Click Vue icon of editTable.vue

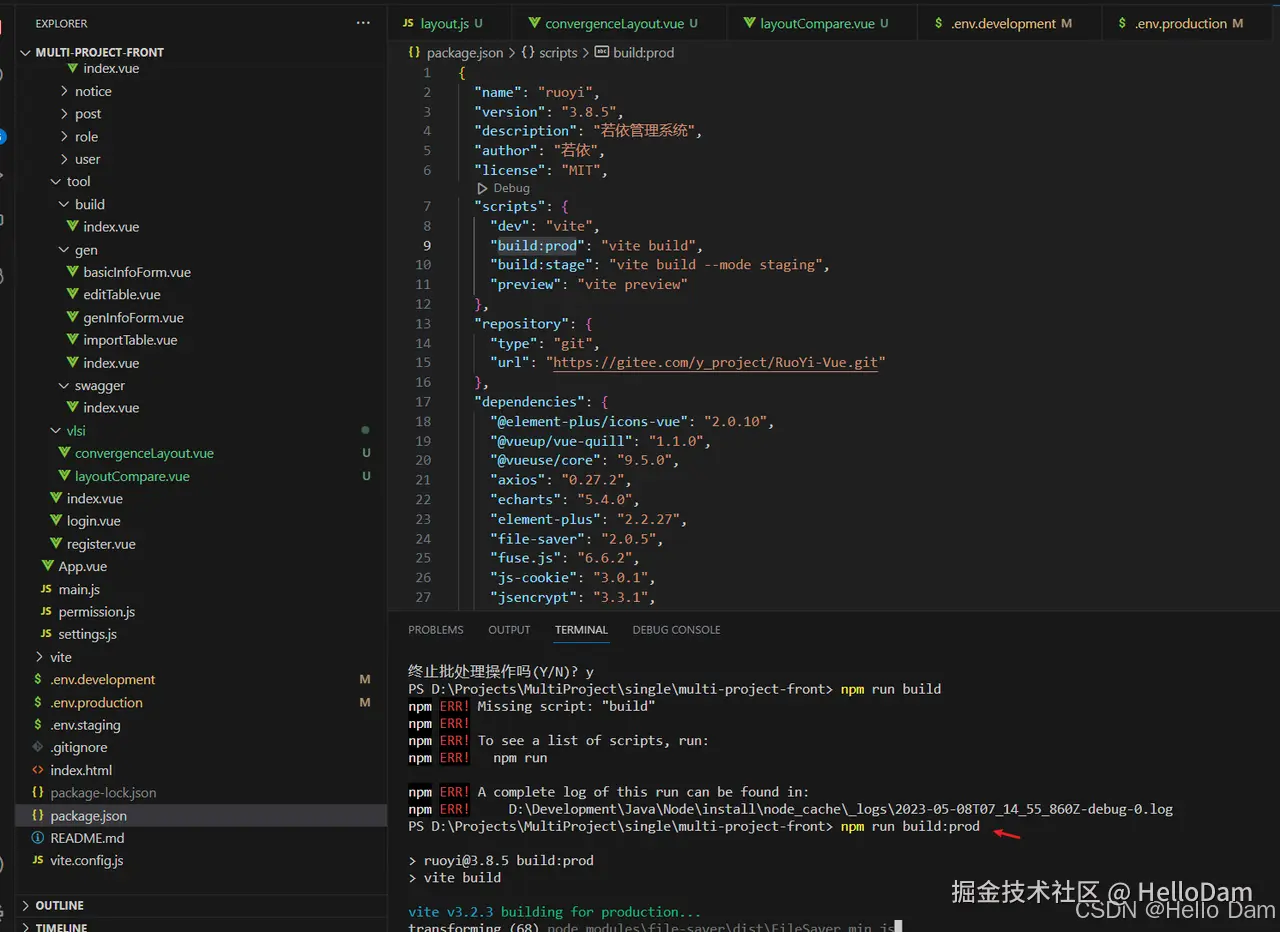[72, 294]
